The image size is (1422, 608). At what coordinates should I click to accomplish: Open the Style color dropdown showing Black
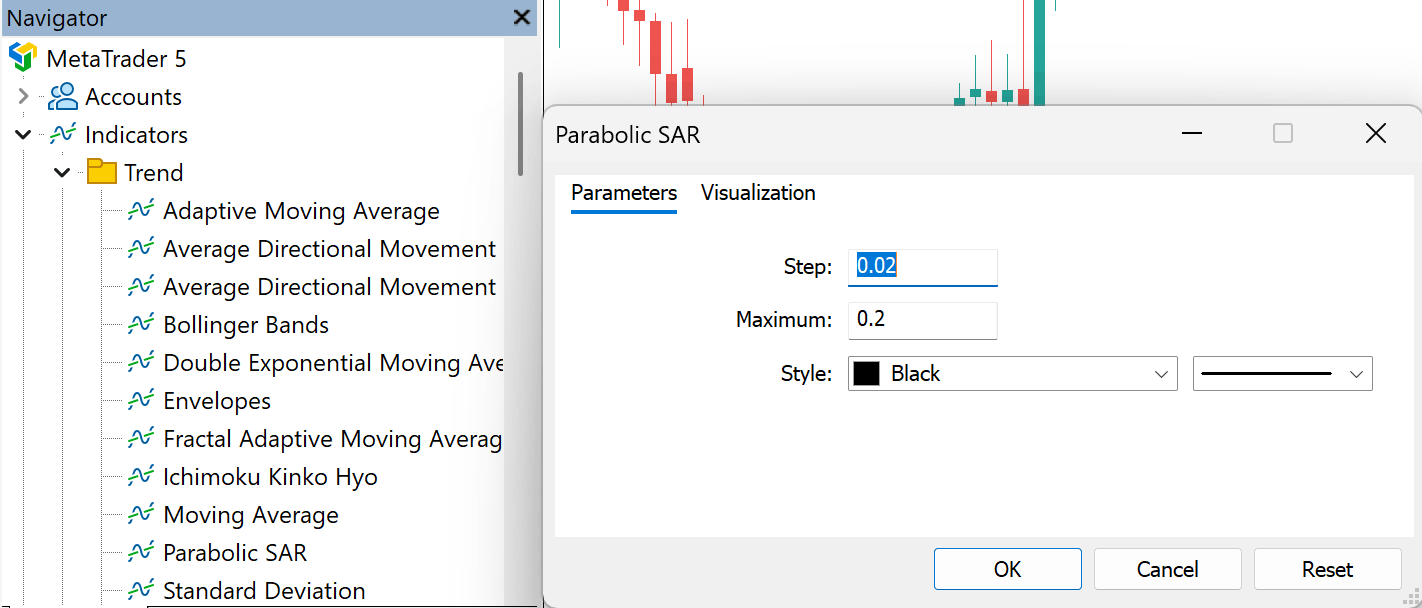point(1012,374)
